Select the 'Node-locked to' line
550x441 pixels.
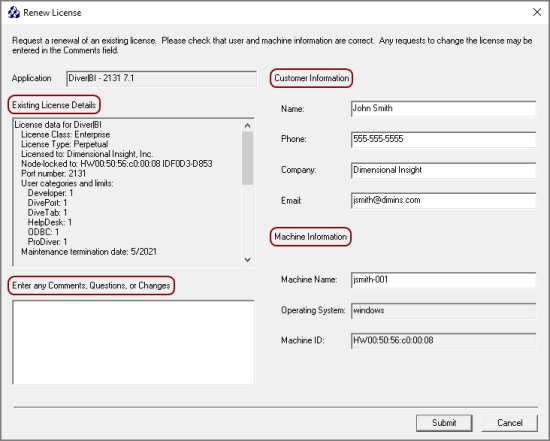pyautogui.click(x=116, y=164)
